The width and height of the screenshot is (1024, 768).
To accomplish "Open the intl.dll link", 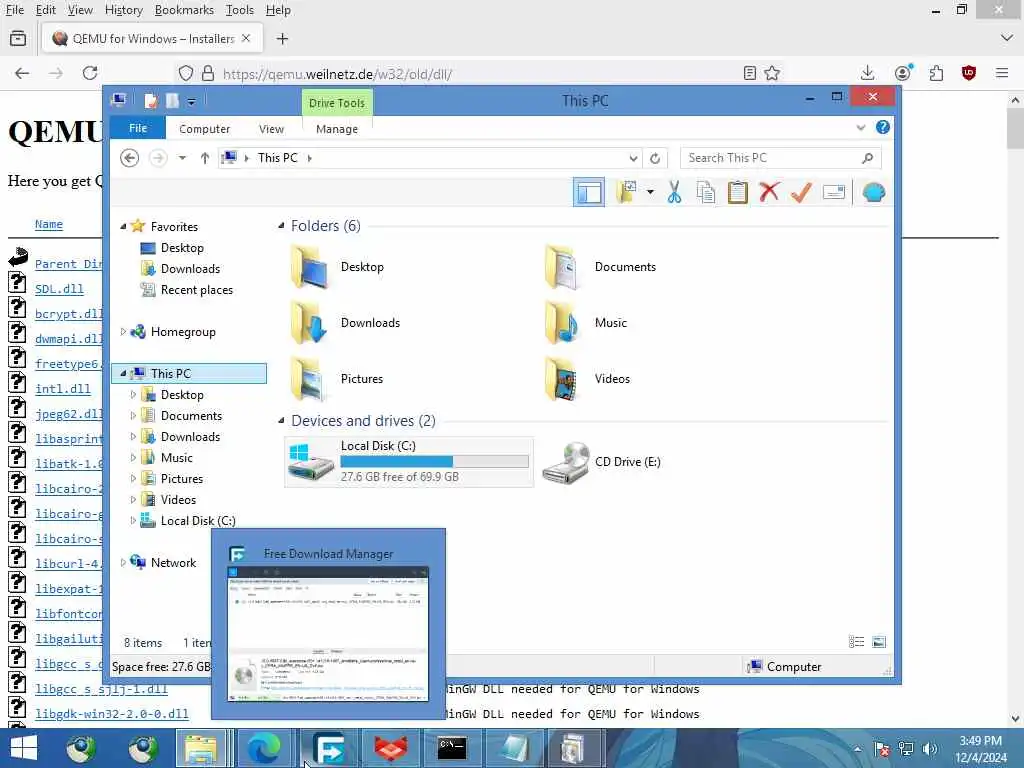I will tap(63, 389).
